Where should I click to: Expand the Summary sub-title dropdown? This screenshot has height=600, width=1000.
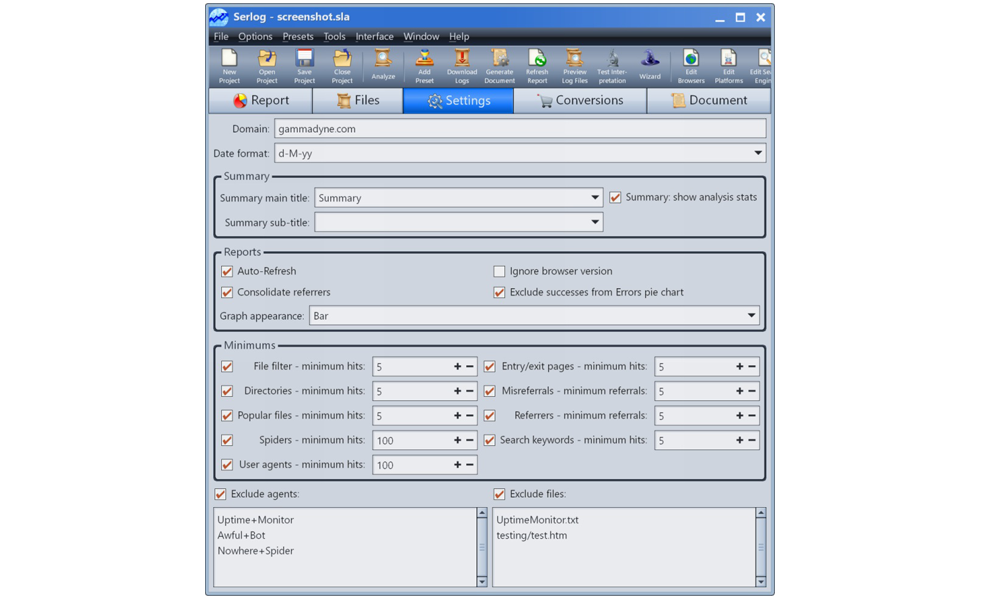point(594,222)
